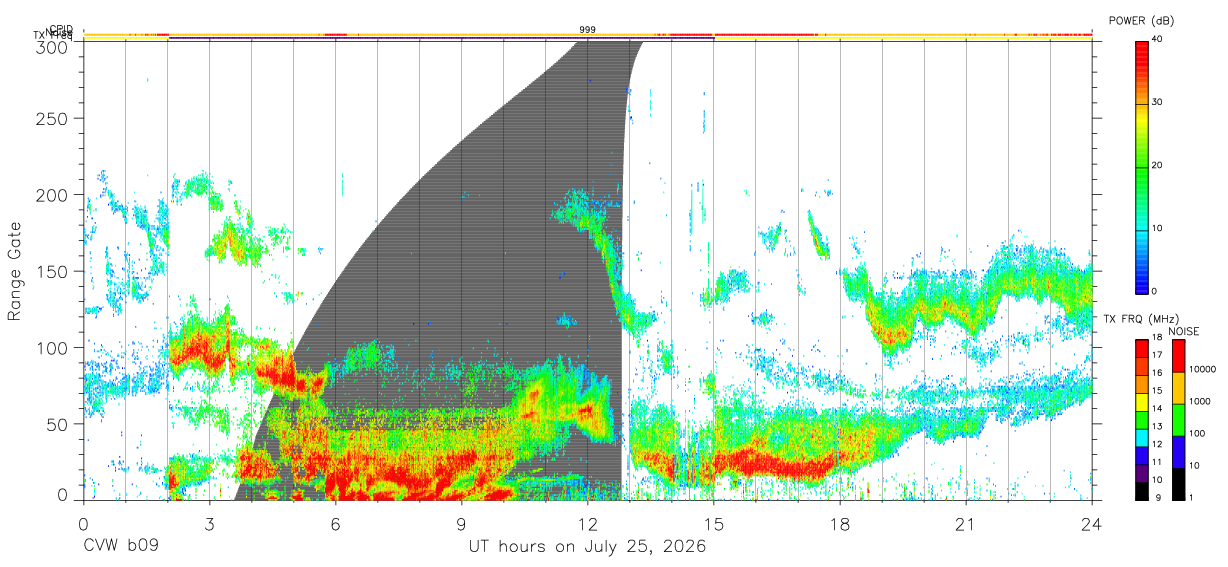Click the 18 label on TX FRQ scale
This screenshot has height=567, width=1228.
point(1157,337)
